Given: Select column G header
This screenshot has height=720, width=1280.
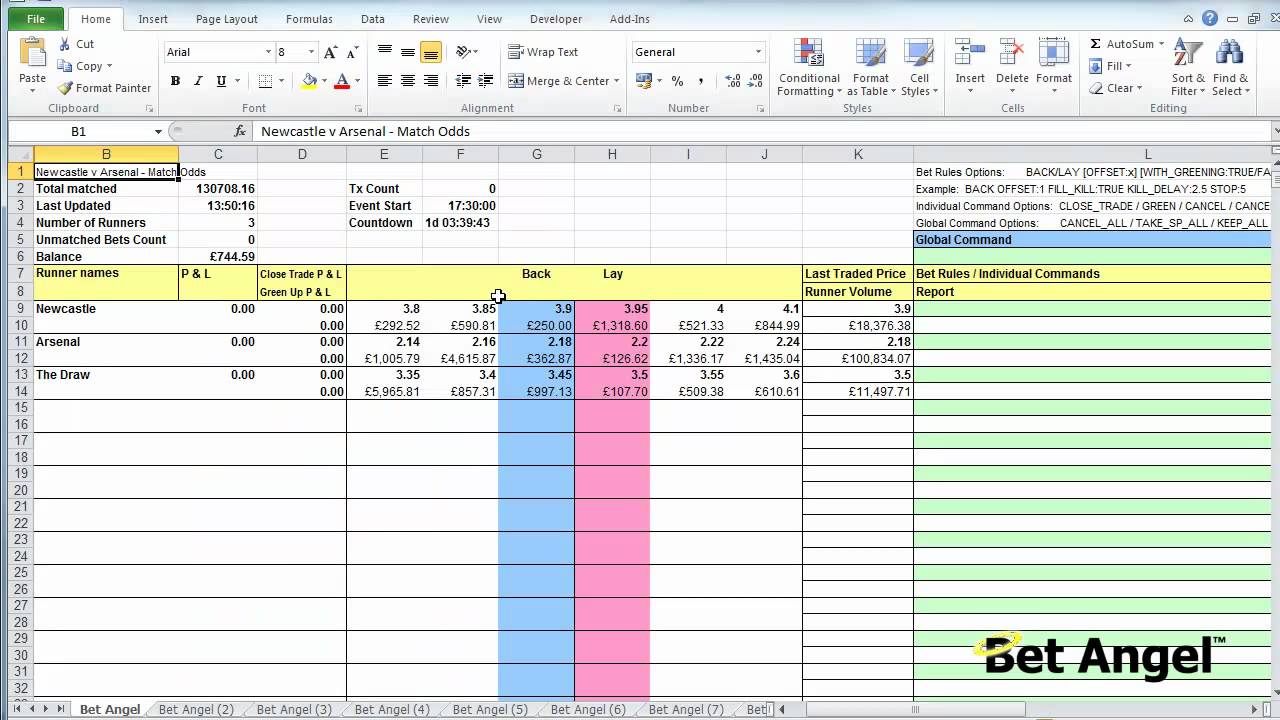Looking at the screenshot, I should 536,154.
